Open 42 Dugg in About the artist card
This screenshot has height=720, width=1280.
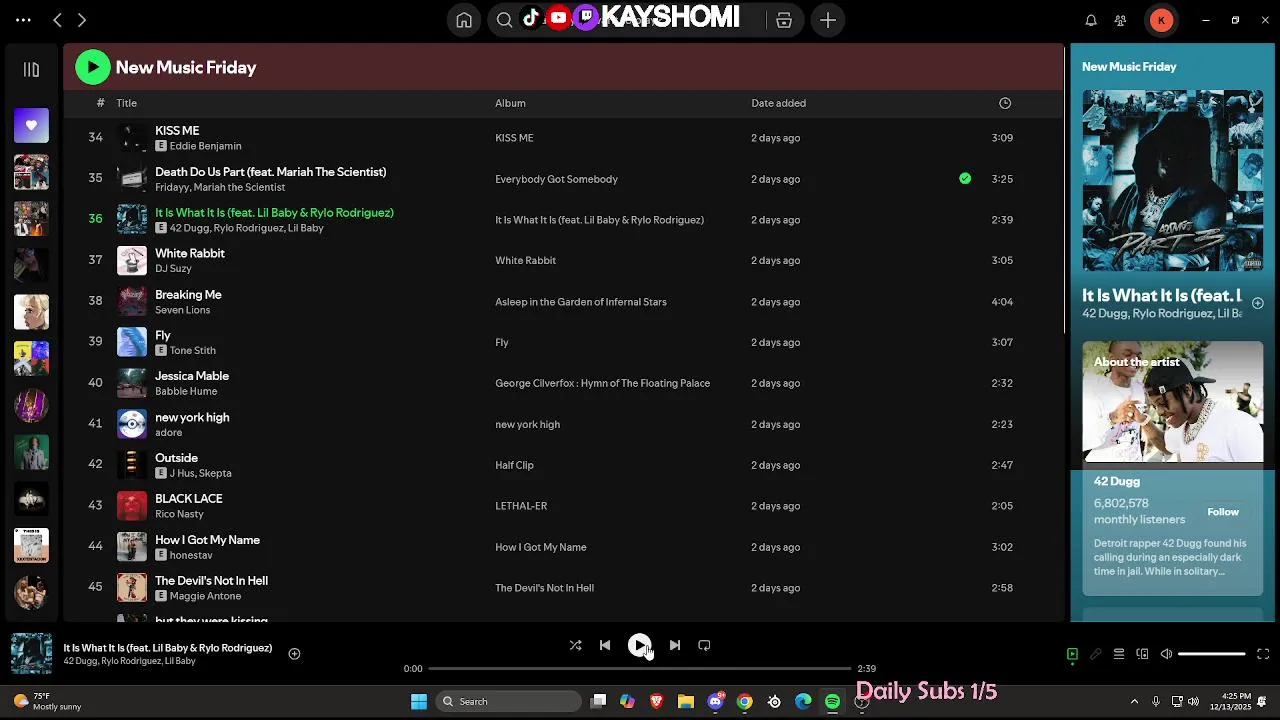click(x=1116, y=481)
